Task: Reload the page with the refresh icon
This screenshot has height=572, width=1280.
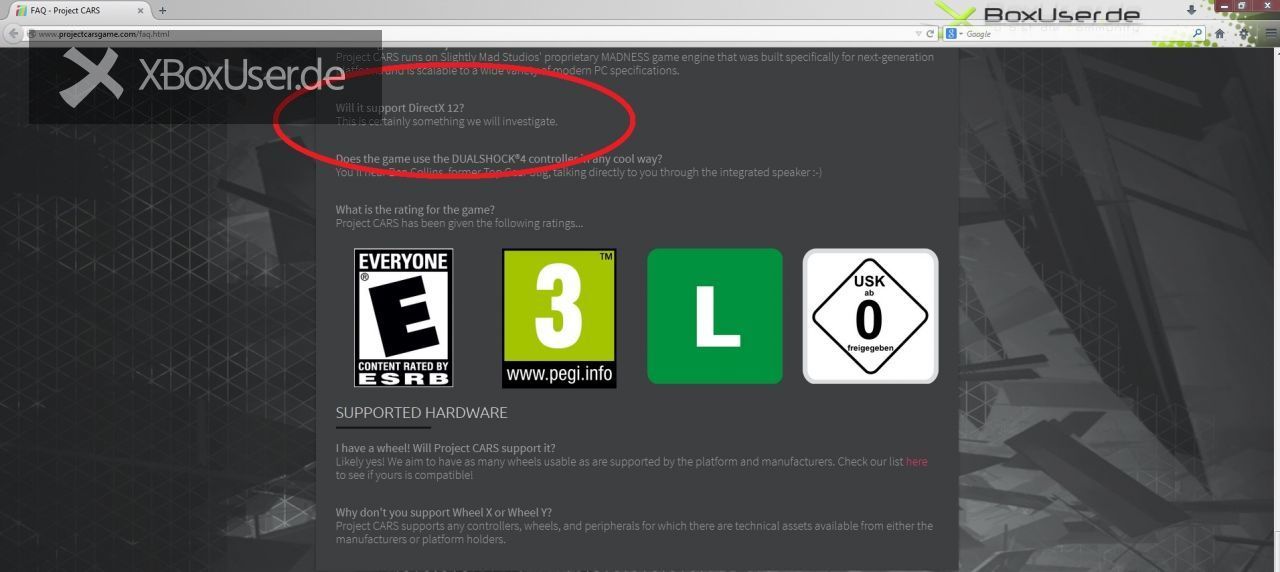Action: 931,34
